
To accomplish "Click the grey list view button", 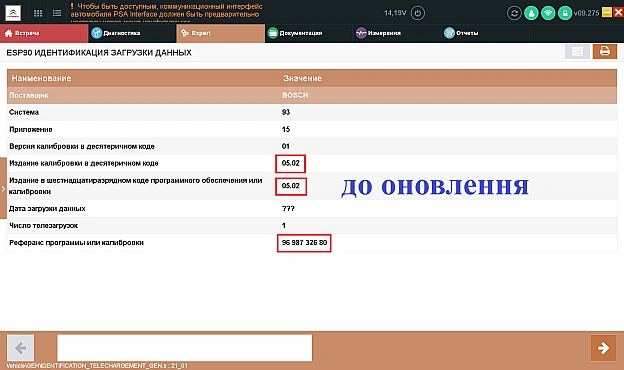I will pyautogui.click(x=577, y=52).
